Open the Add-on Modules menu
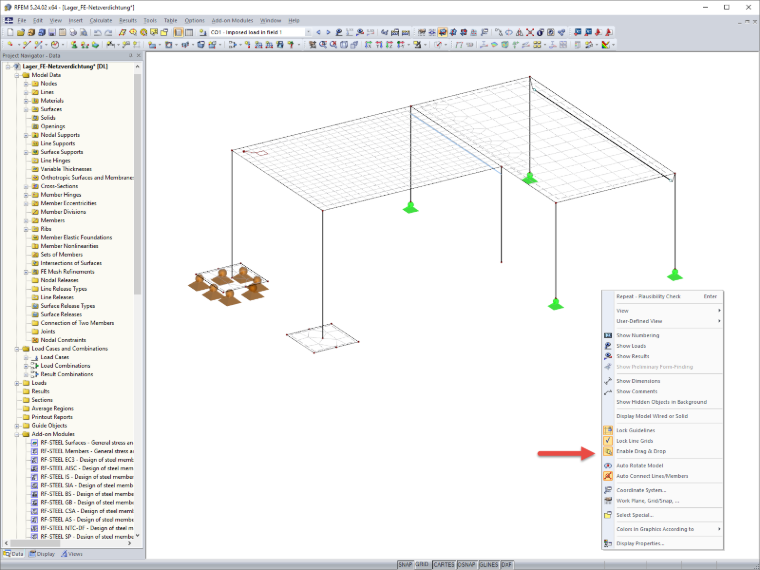This screenshot has height=570, width=760. (x=232, y=20)
